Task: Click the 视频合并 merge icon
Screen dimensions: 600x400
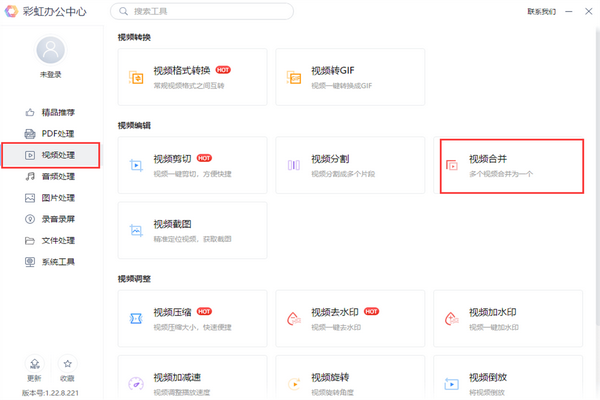Action: click(452, 165)
